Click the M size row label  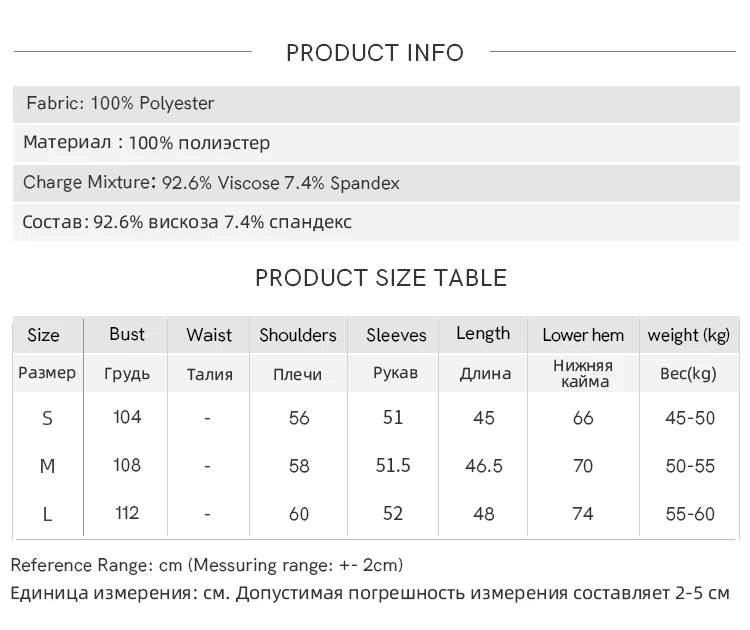click(47, 466)
